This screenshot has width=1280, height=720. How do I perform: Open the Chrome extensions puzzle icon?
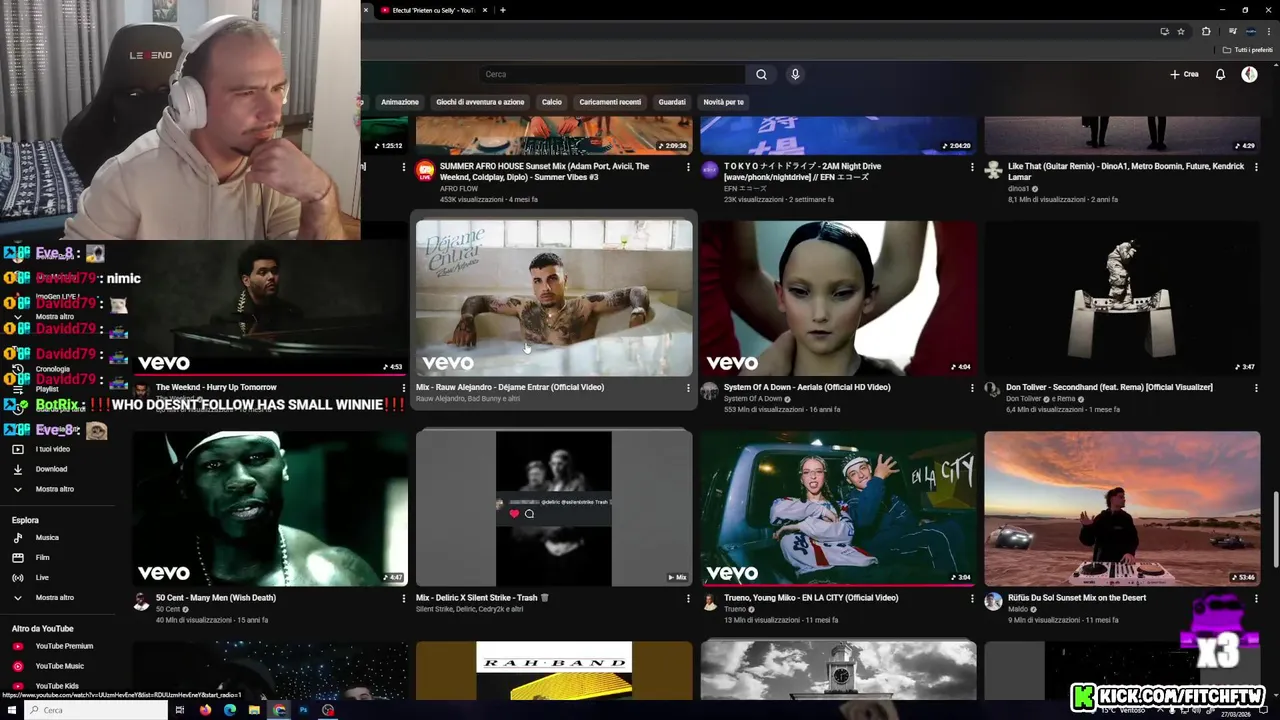click(1206, 31)
